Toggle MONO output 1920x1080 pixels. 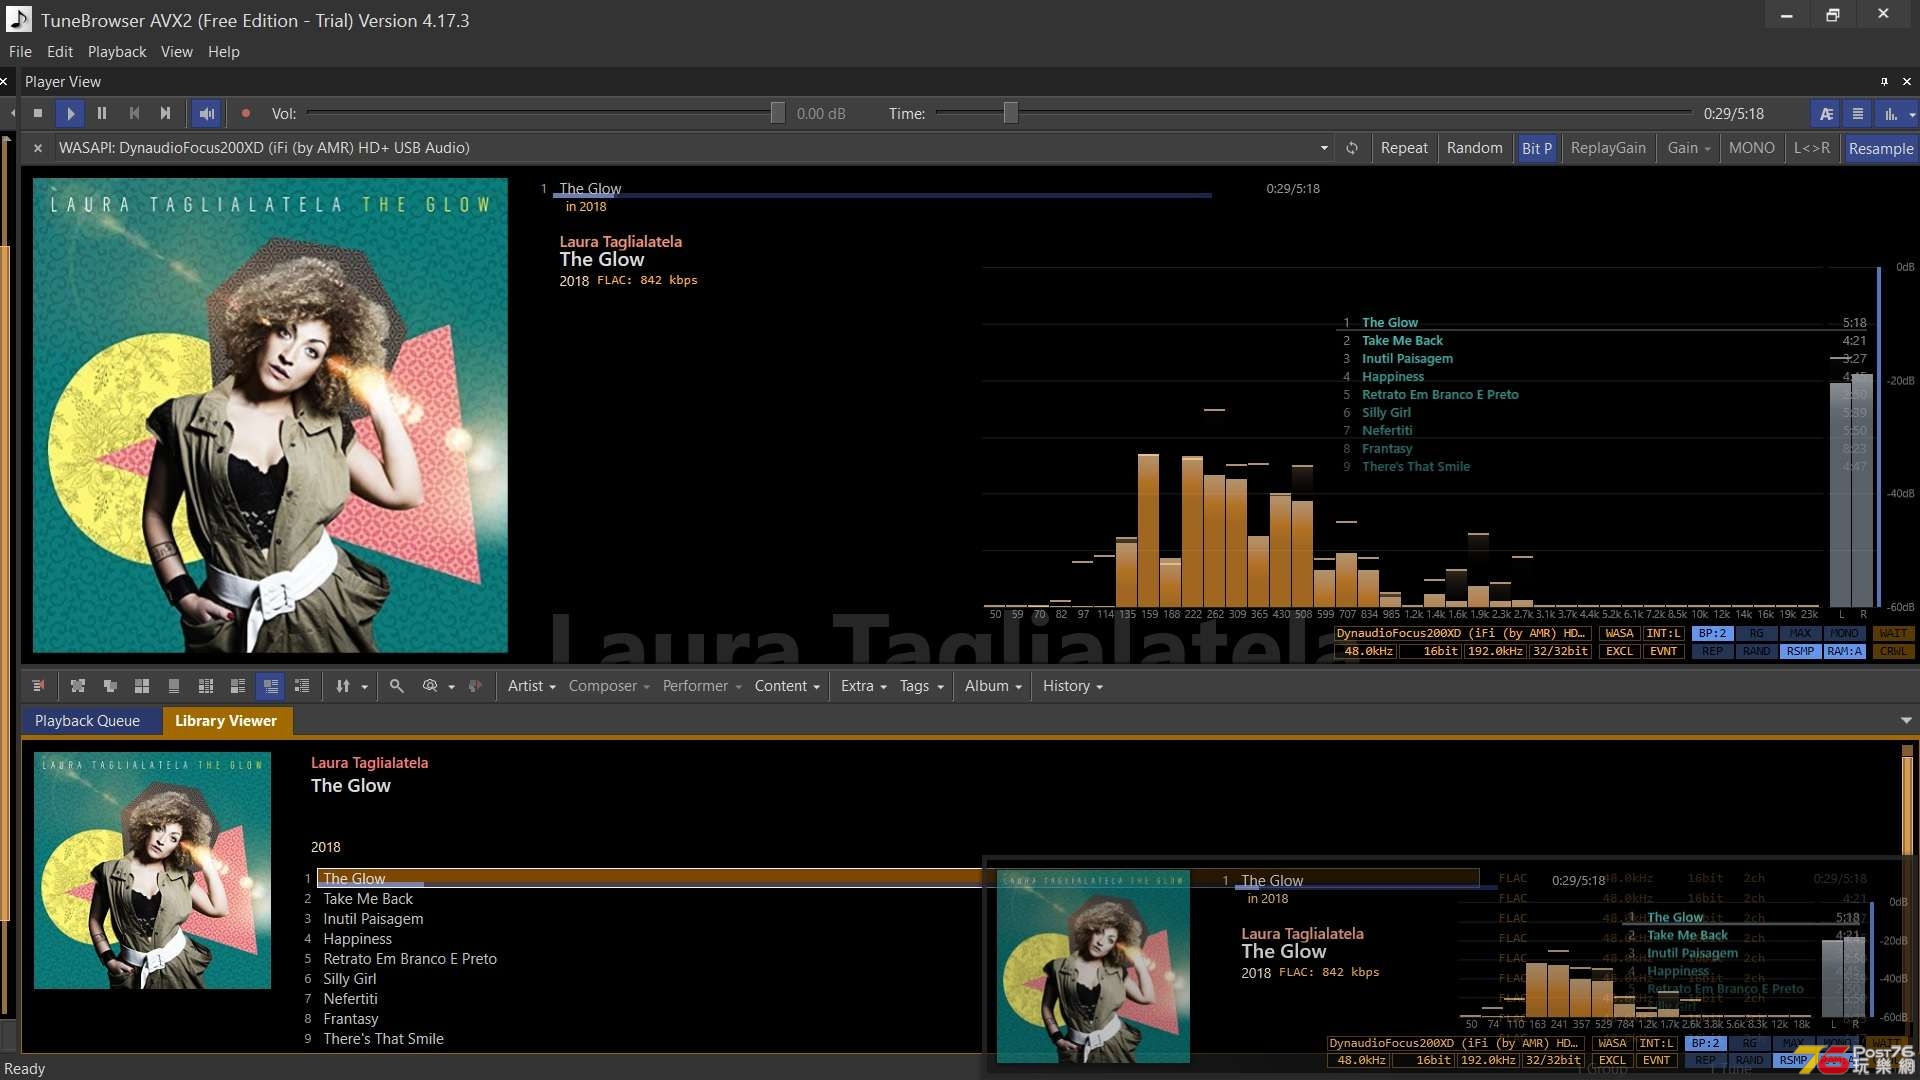pyautogui.click(x=1752, y=148)
